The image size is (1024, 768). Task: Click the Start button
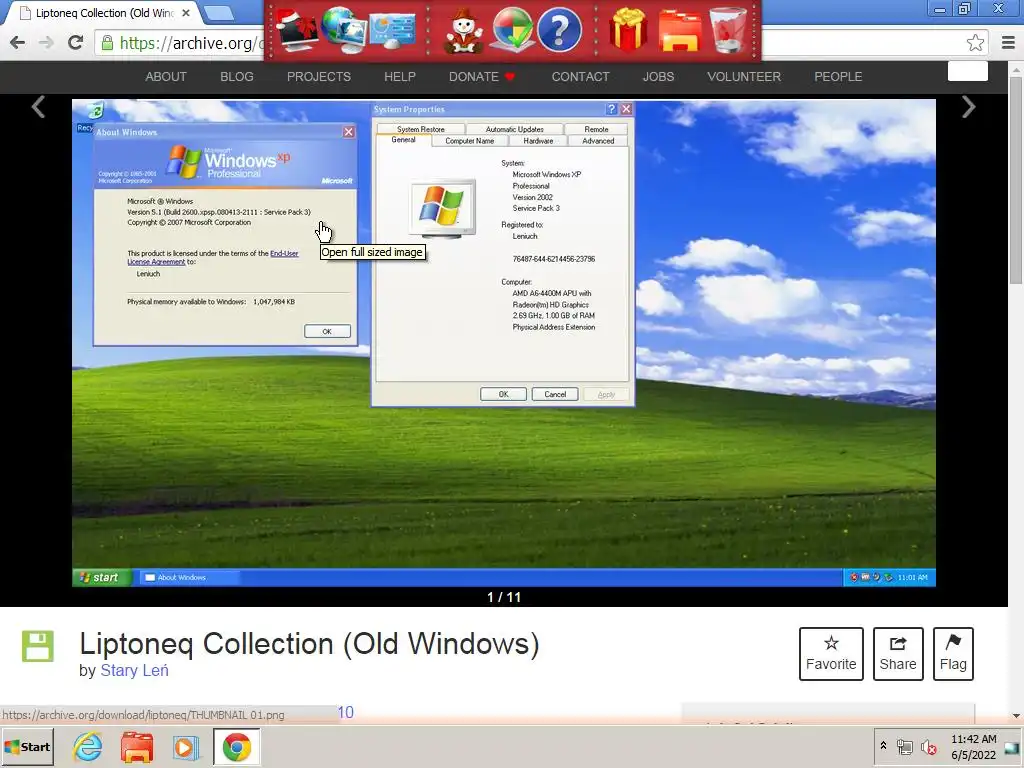[27, 747]
